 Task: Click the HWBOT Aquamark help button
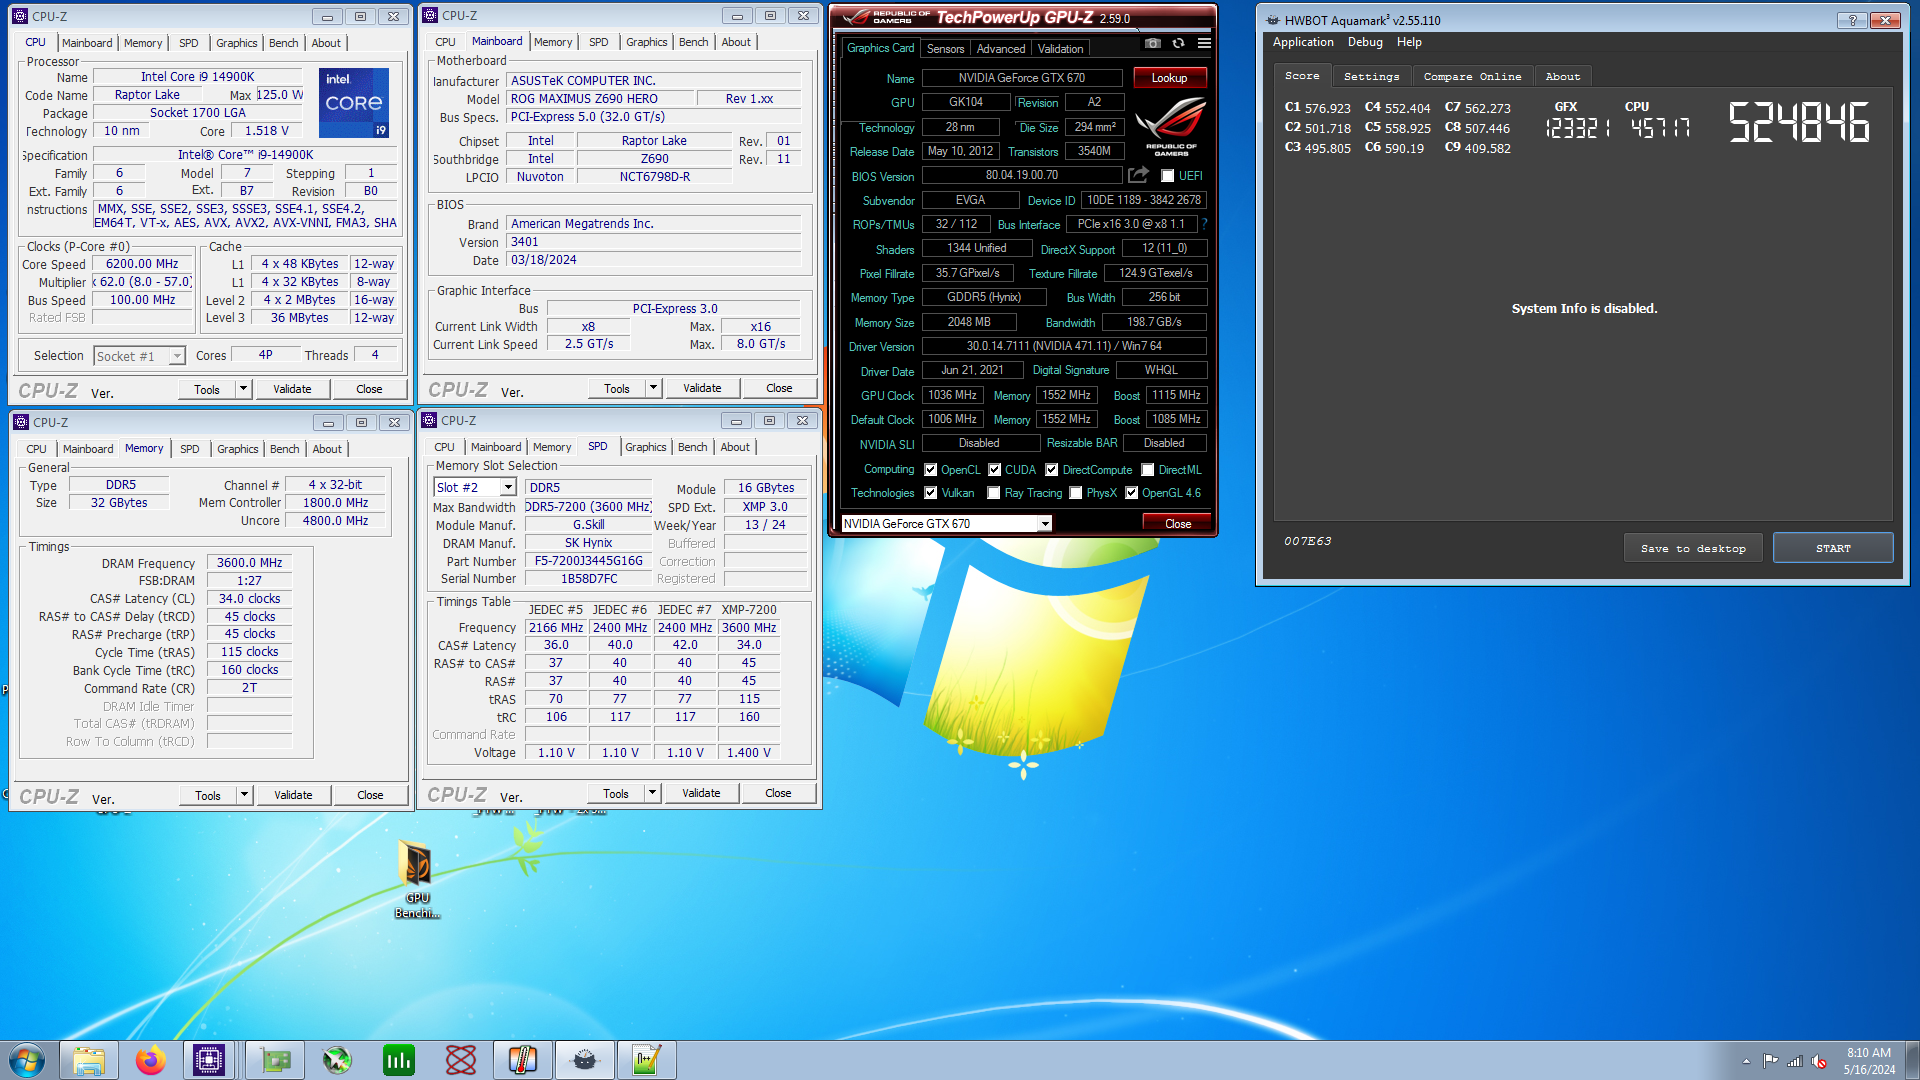click(1851, 20)
